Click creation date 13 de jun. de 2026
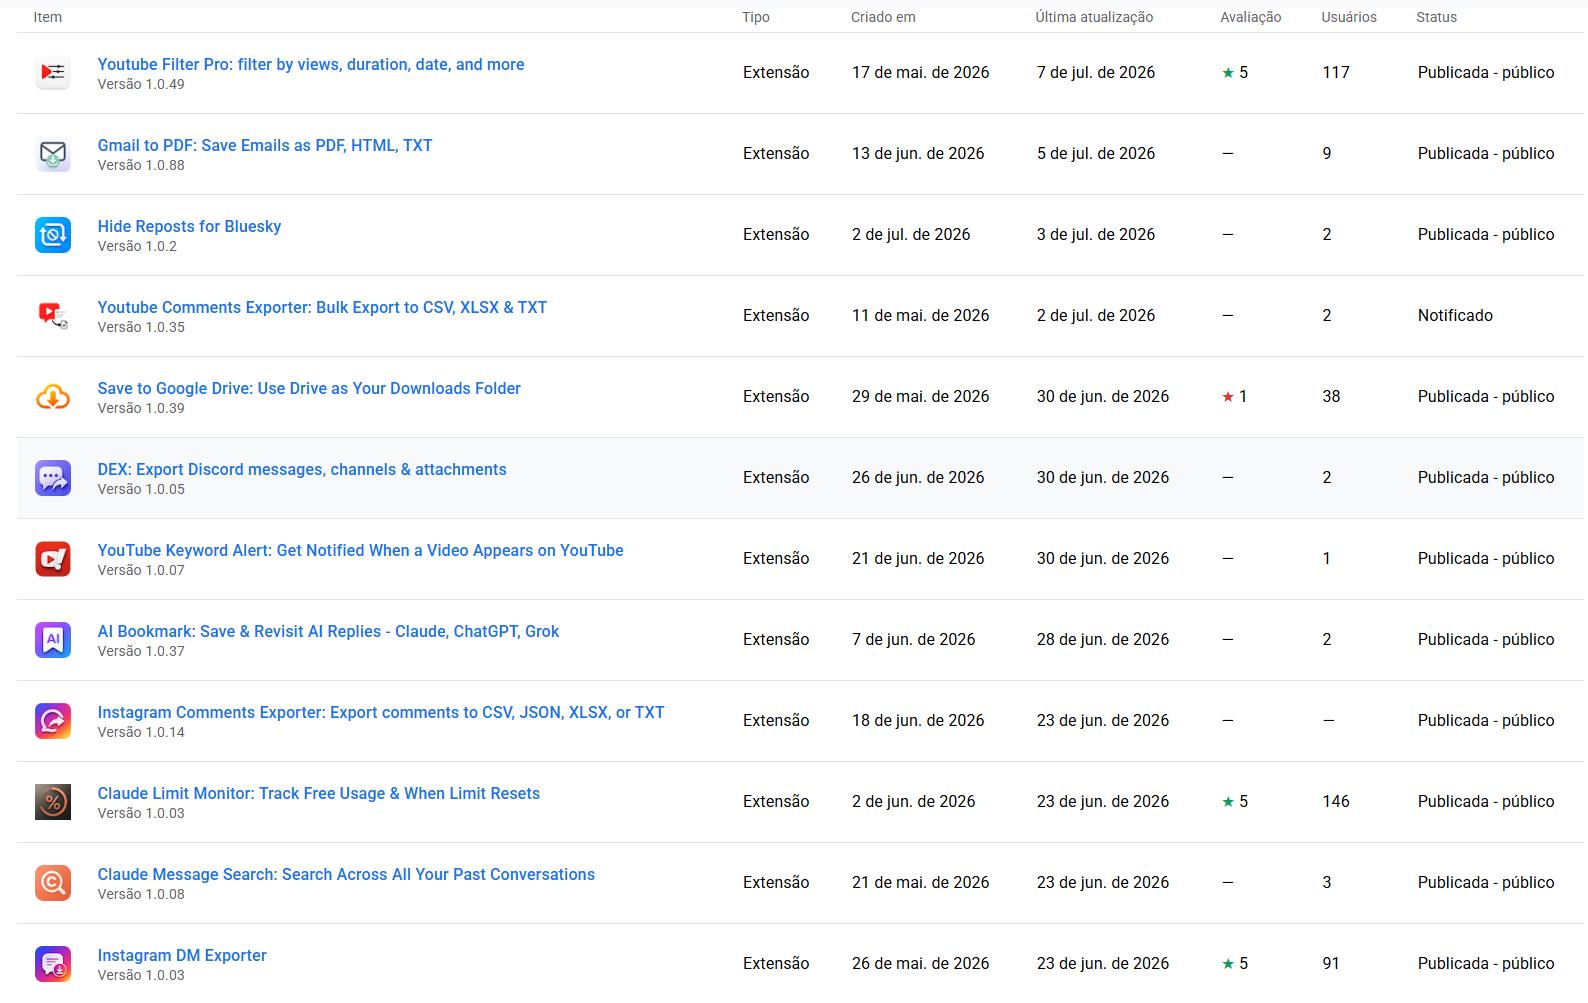This screenshot has height=1003, width=1588. 918,153
